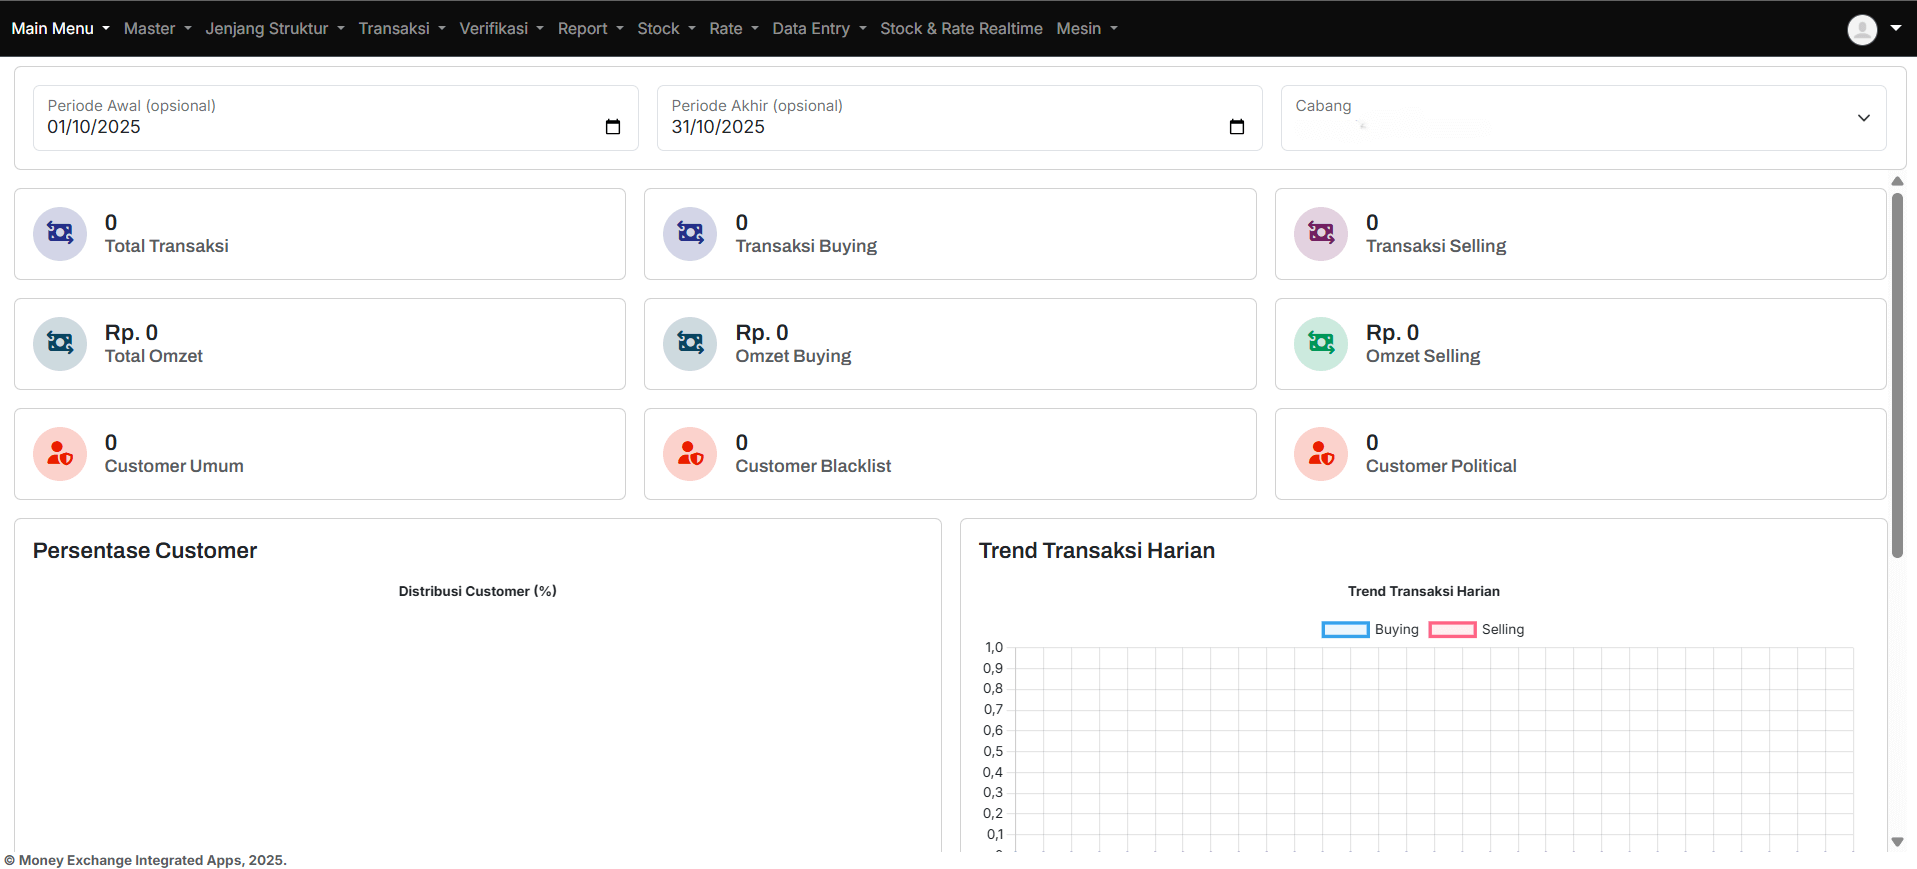The height and width of the screenshot is (869, 1917).
Task: Open the Verifikasi menu
Action: 501,29
